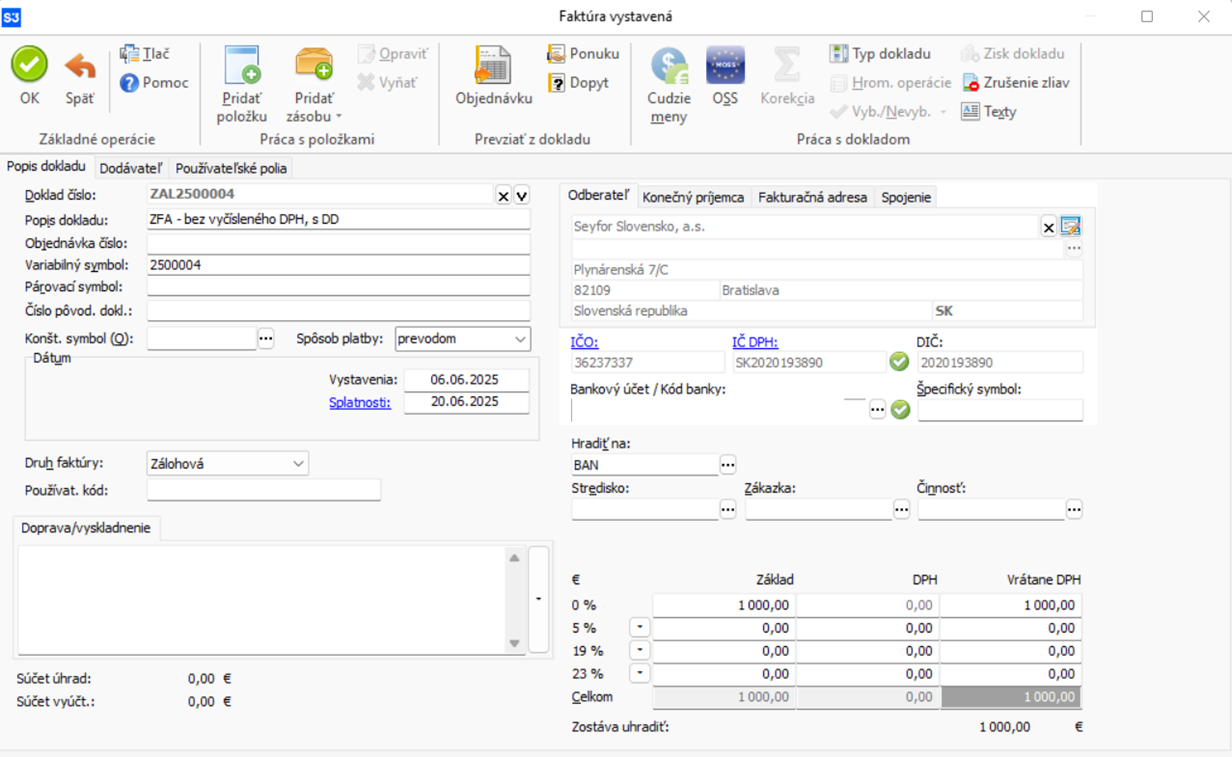The width and height of the screenshot is (1232, 757).
Task: Open the Fakturačná adresa tab
Action: click(813, 197)
